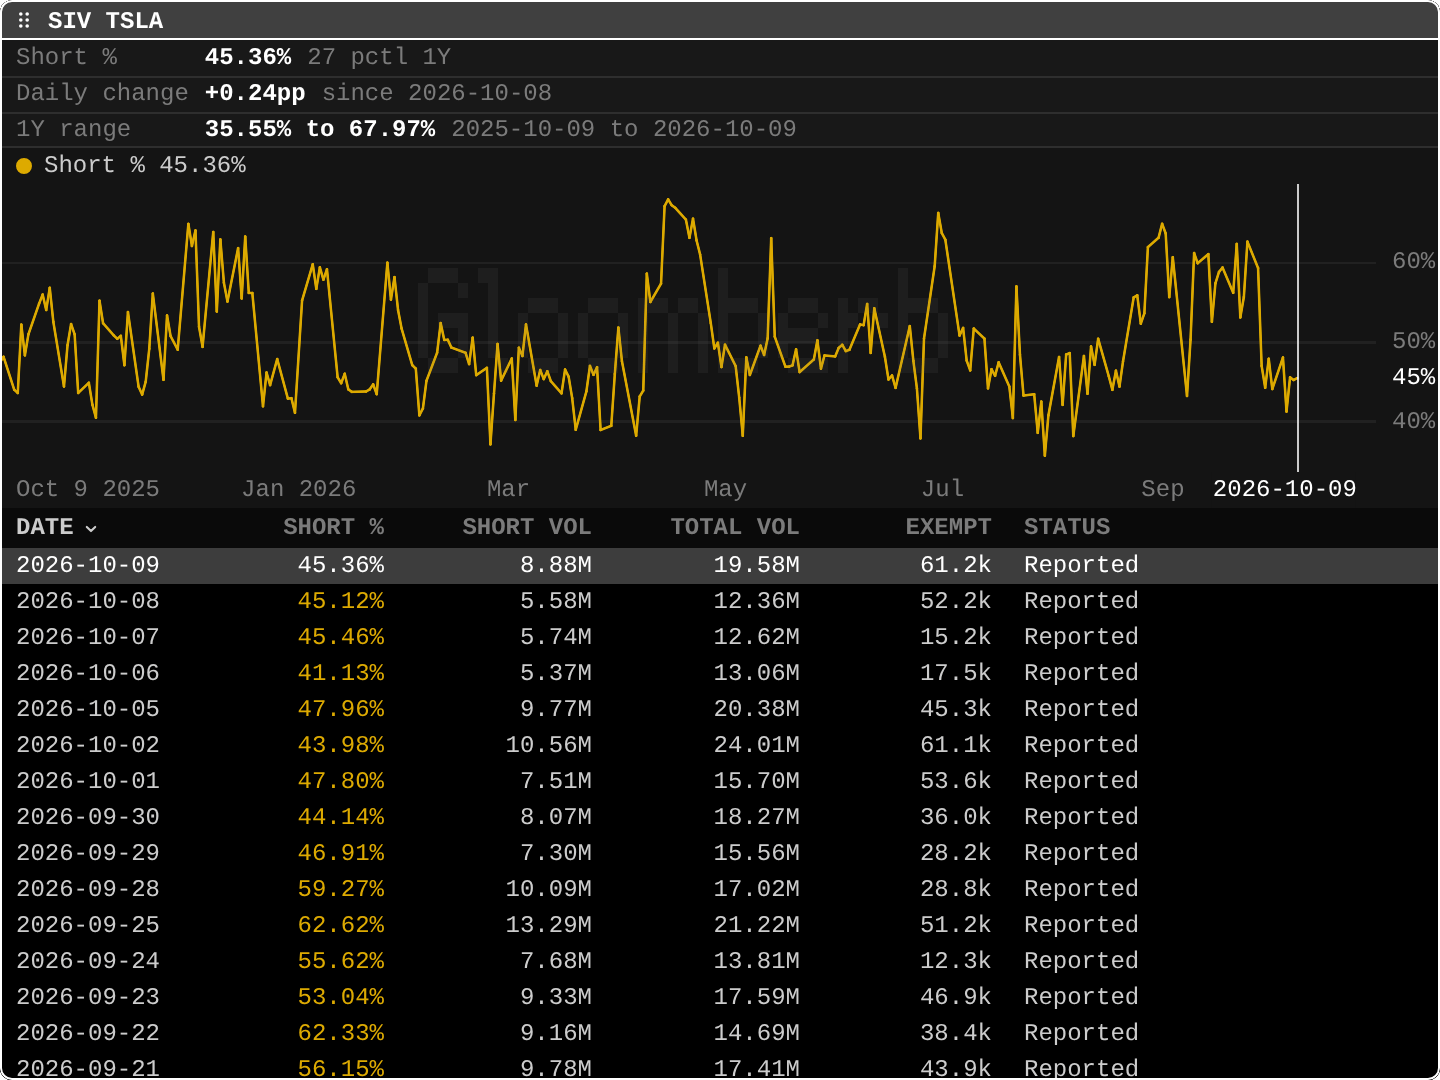Click the SHORT % column header
Screen dimensions: 1440x1080
(333, 527)
